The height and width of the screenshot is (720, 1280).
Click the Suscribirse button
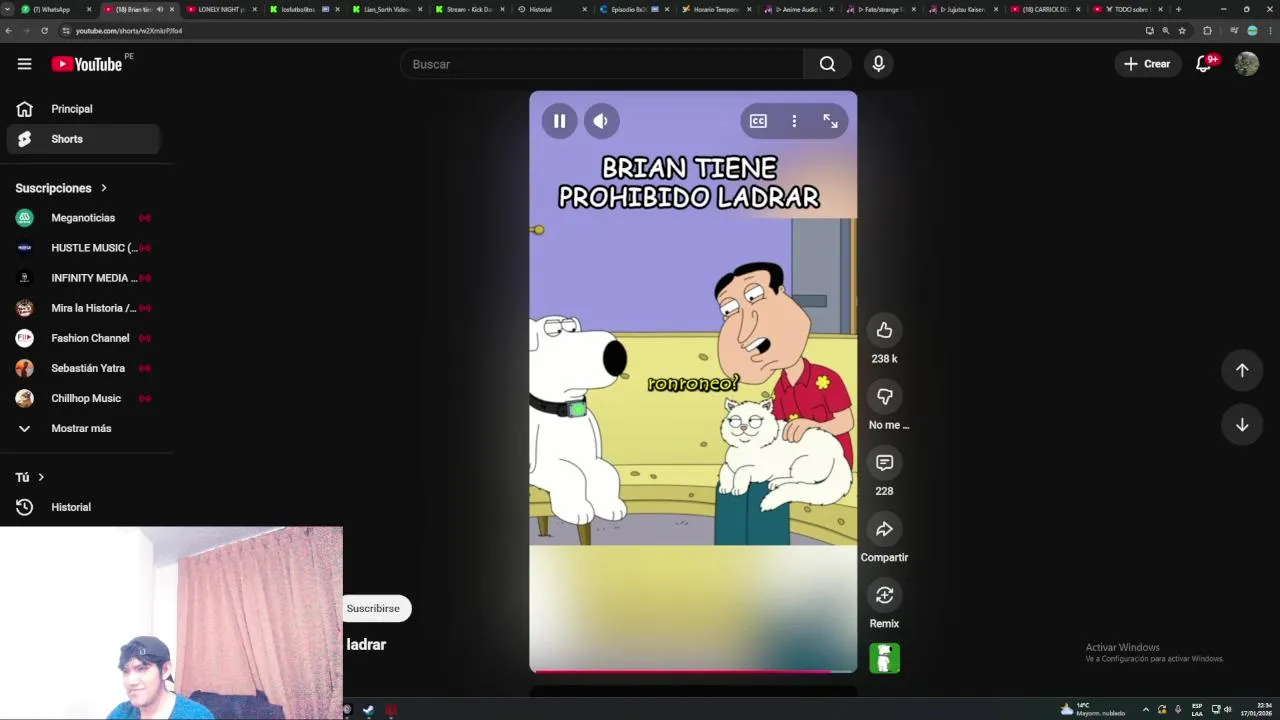[x=373, y=608]
